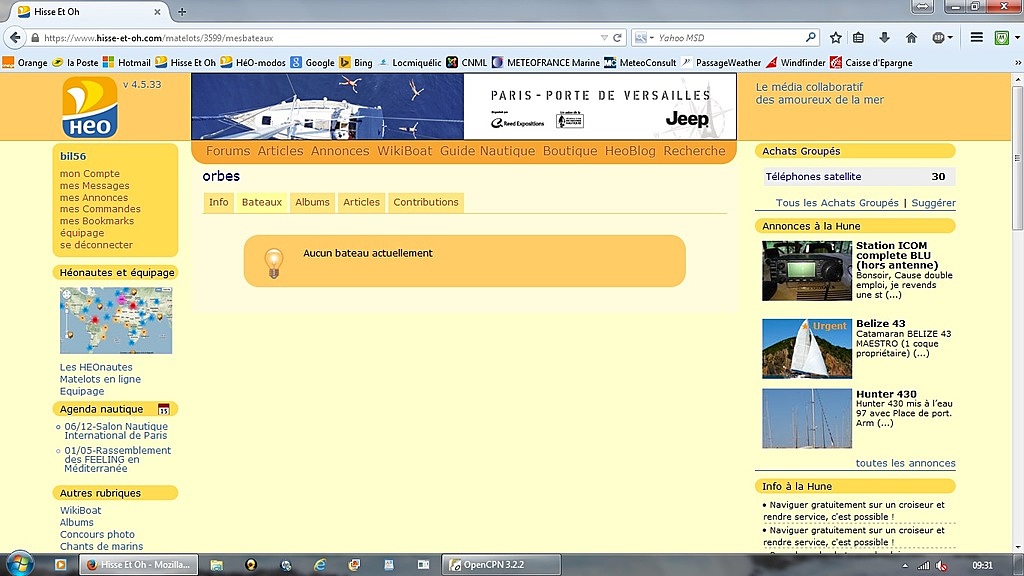The height and width of the screenshot is (576, 1024).
Task: Click the volume icon in system tray
Action: [x=941, y=566]
